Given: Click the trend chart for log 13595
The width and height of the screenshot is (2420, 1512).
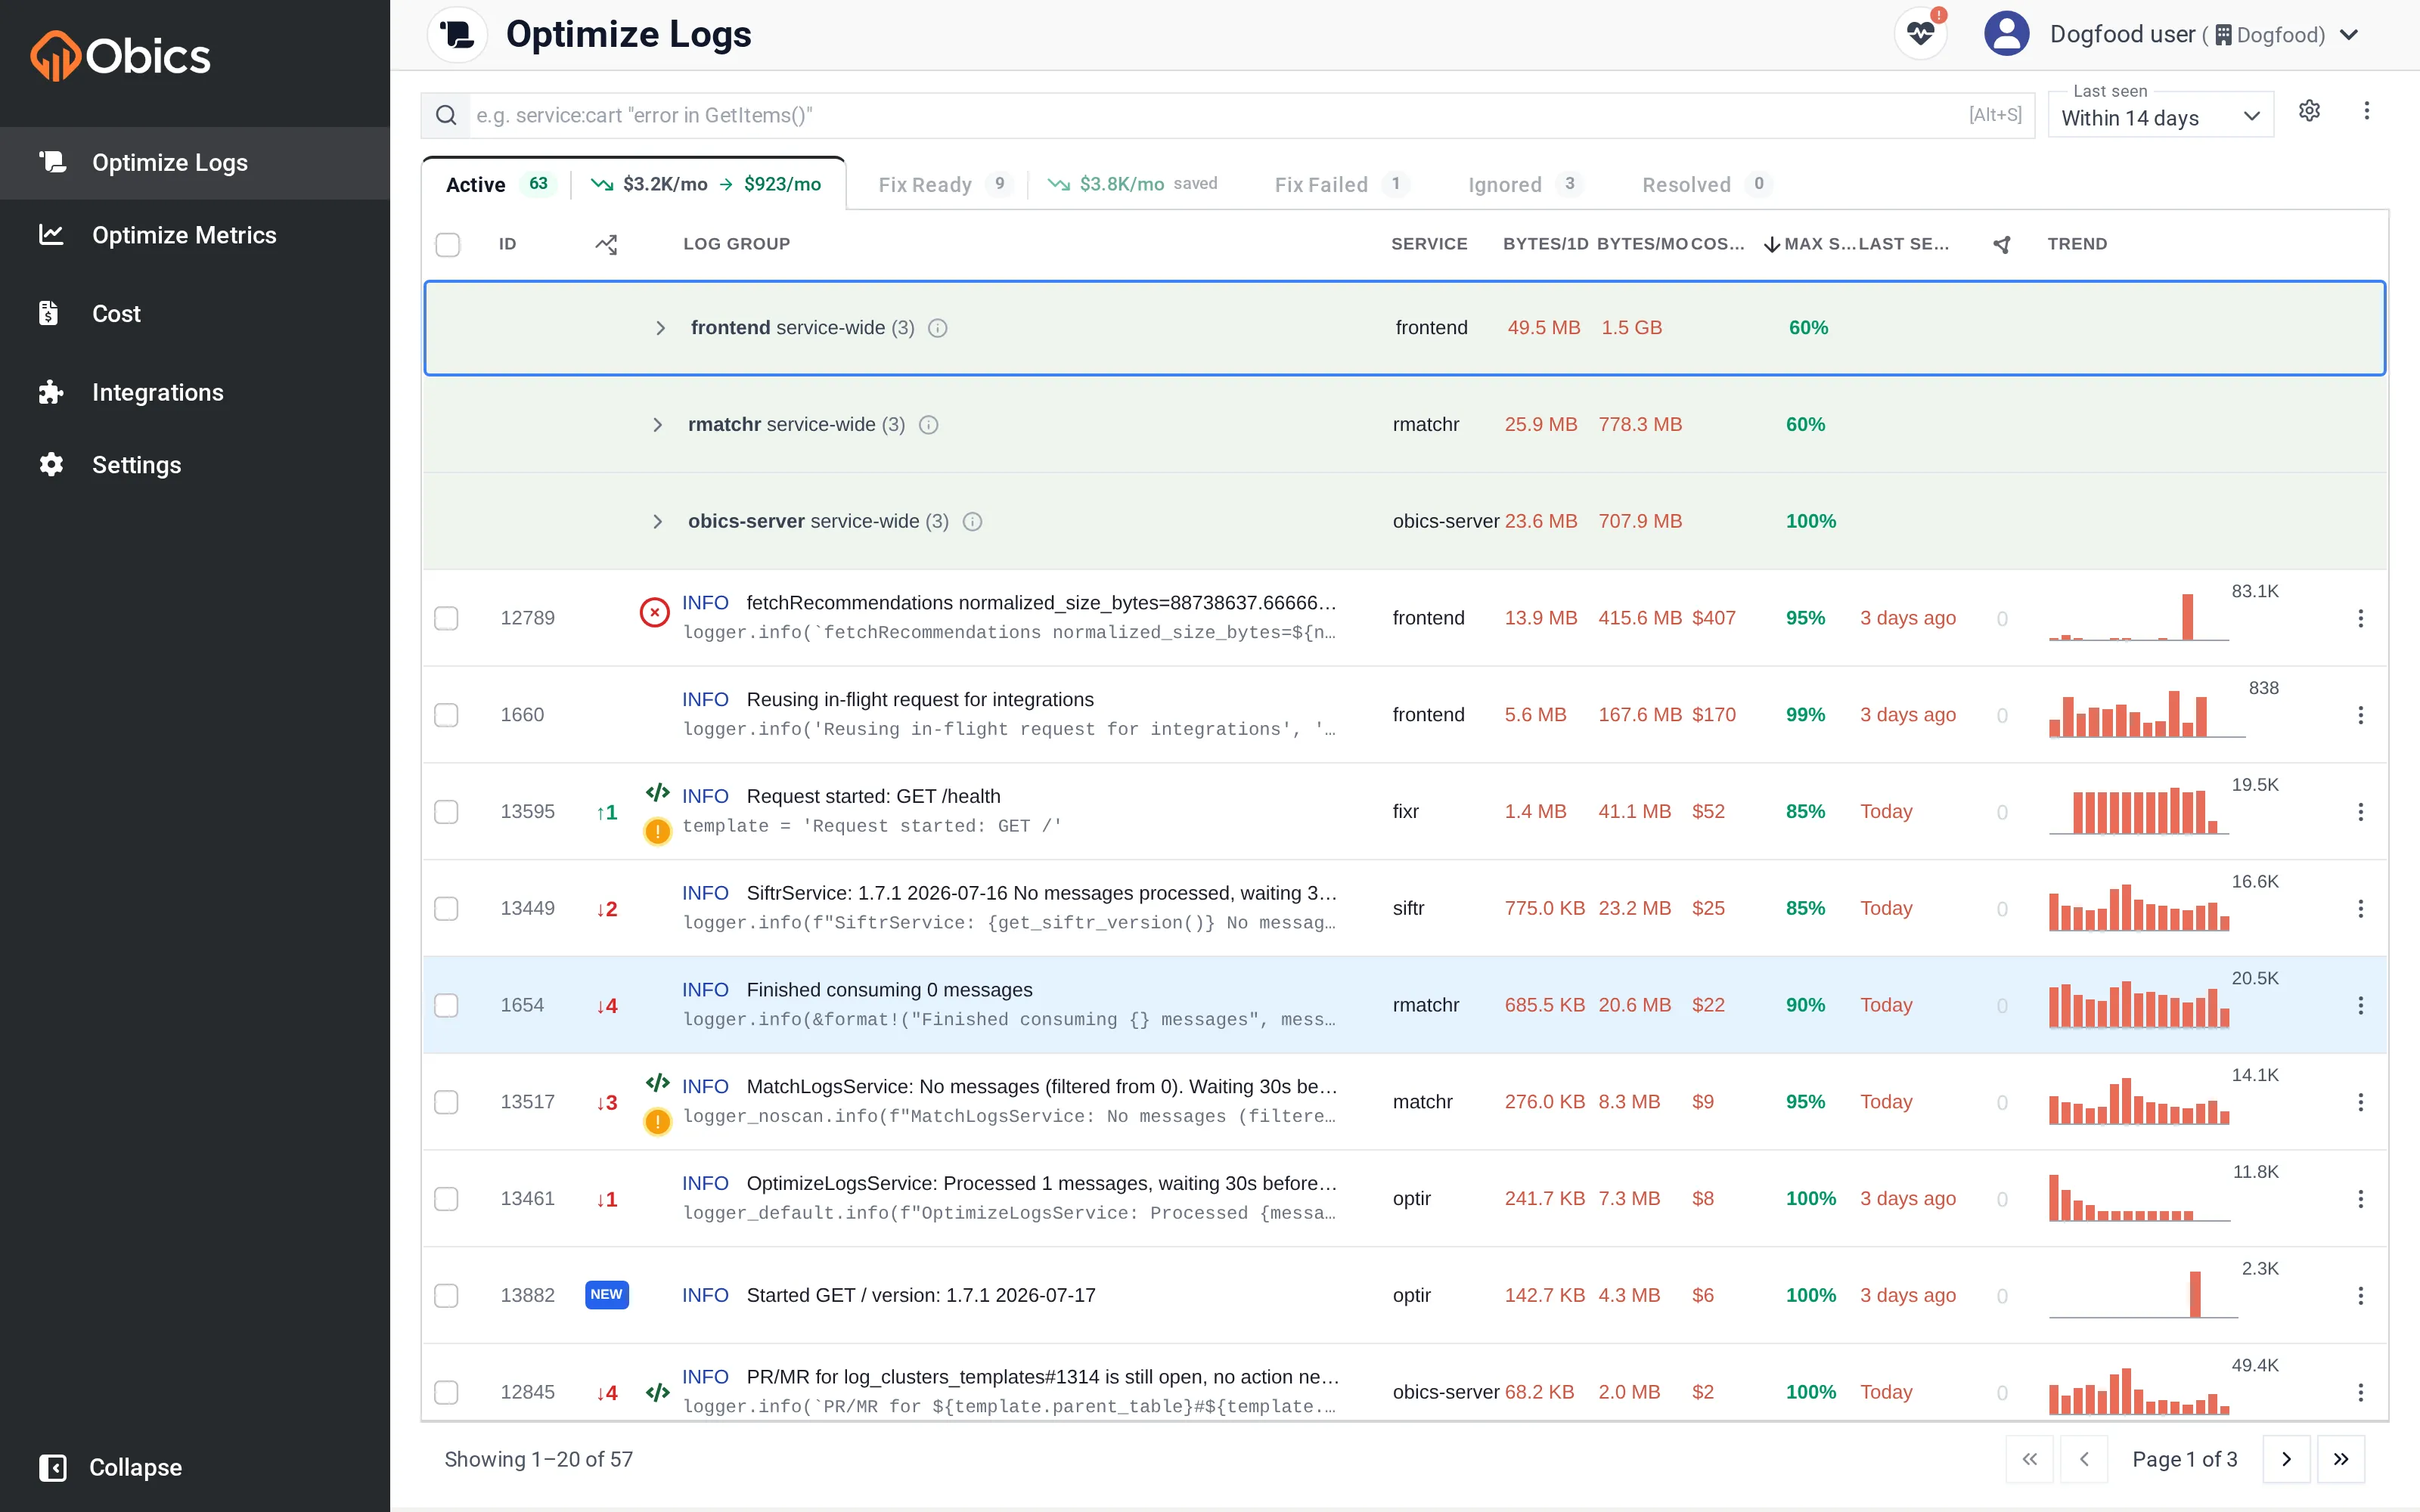Looking at the screenshot, I should 2138,811.
